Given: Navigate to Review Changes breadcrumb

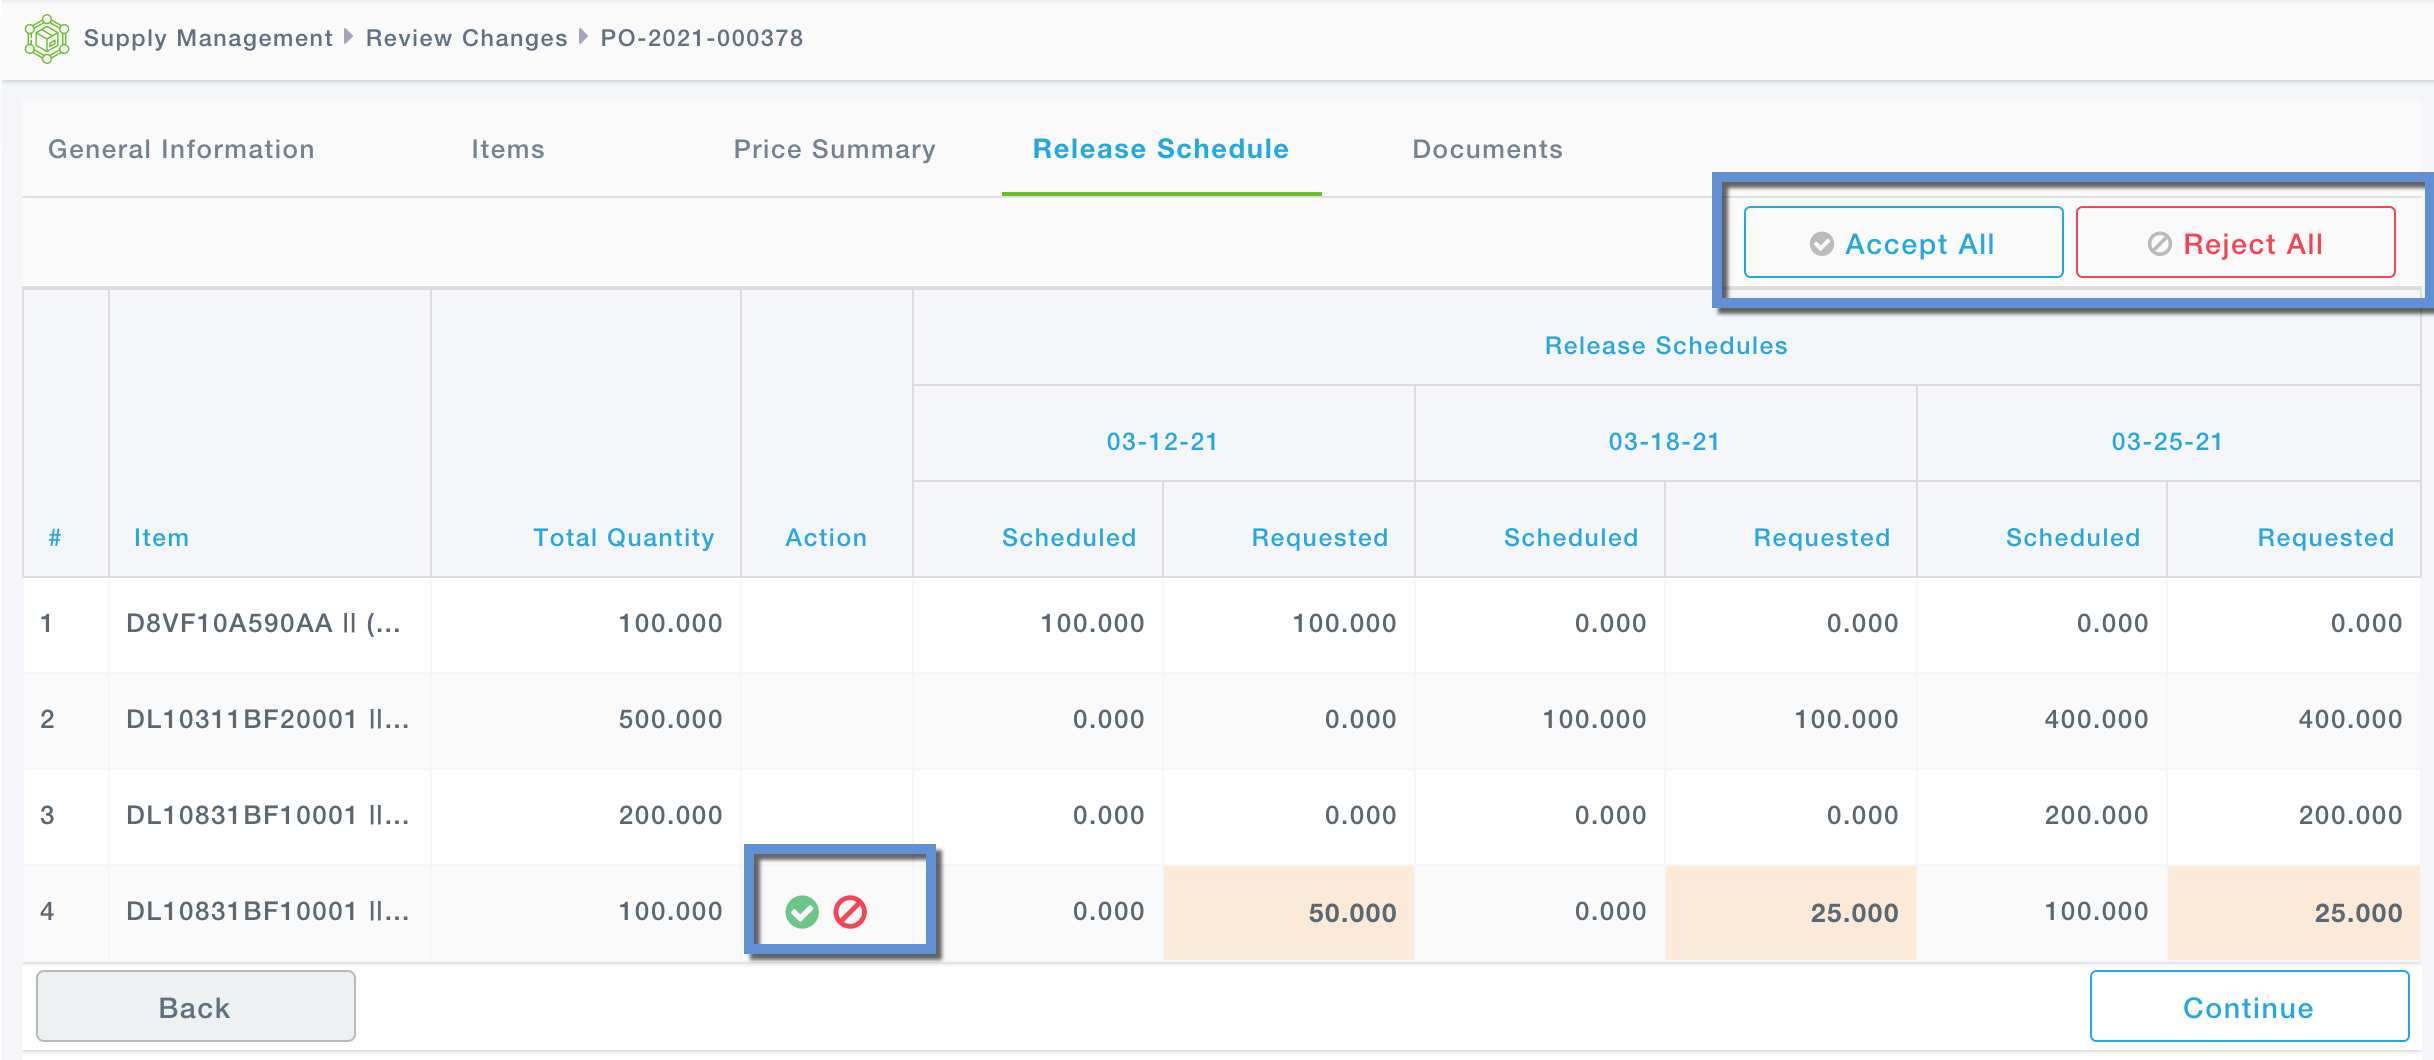Looking at the screenshot, I should pyautogui.click(x=466, y=38).
